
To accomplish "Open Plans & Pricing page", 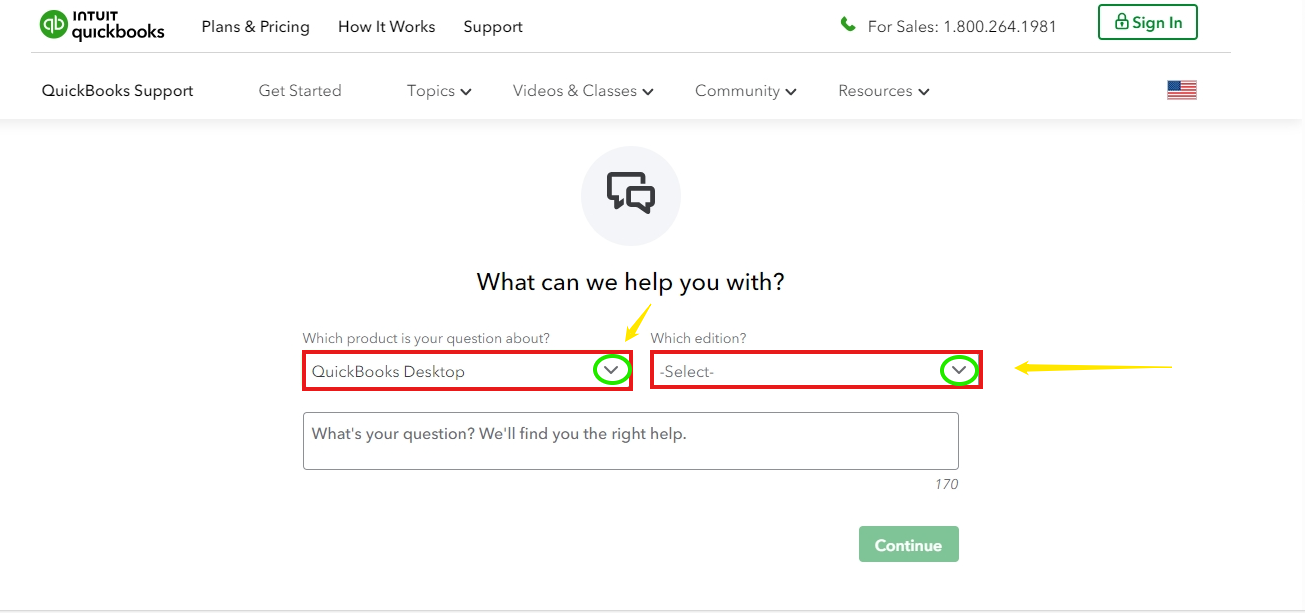I will (x=255, y=27).
